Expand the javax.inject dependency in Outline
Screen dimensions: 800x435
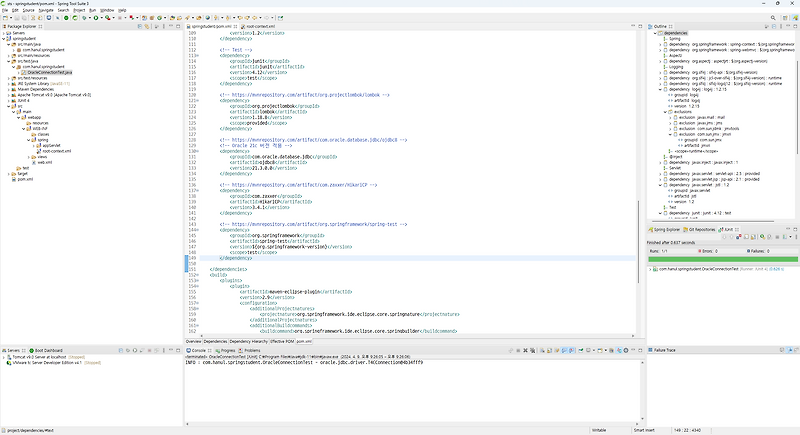click(x=660, y=162)
